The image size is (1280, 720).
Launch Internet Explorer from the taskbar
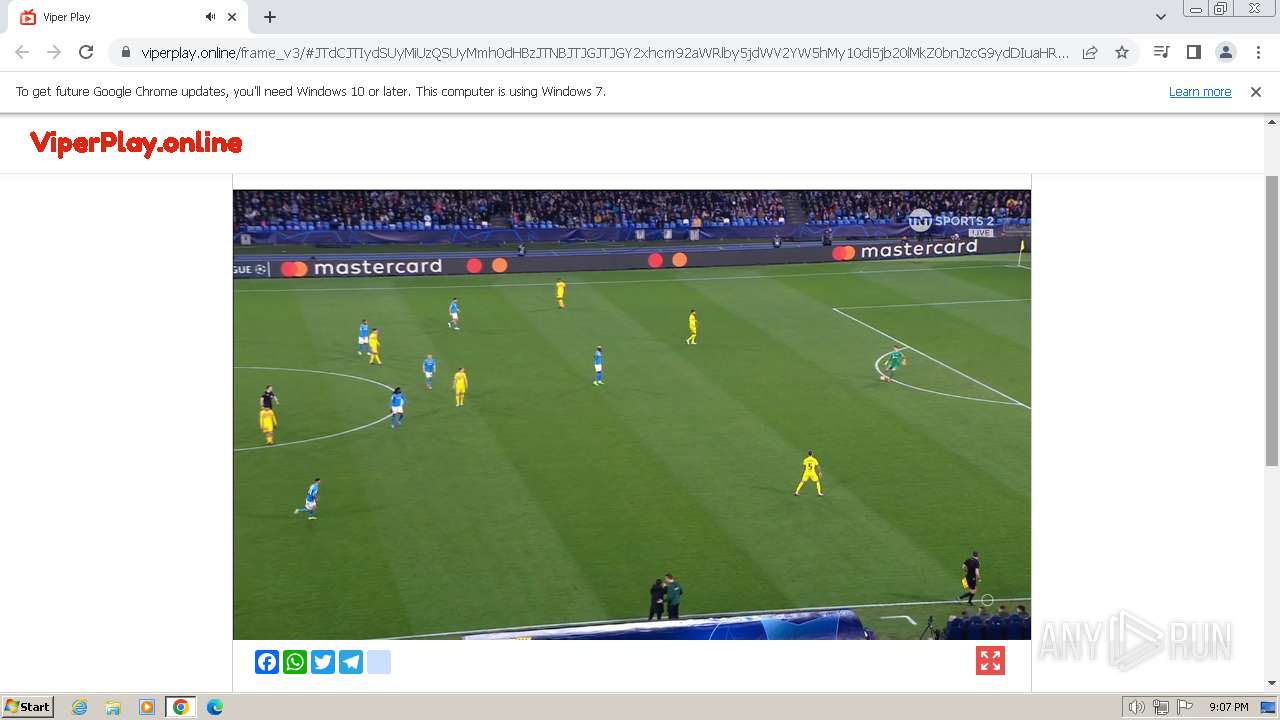pyautogui.click(x=80, y=707)
